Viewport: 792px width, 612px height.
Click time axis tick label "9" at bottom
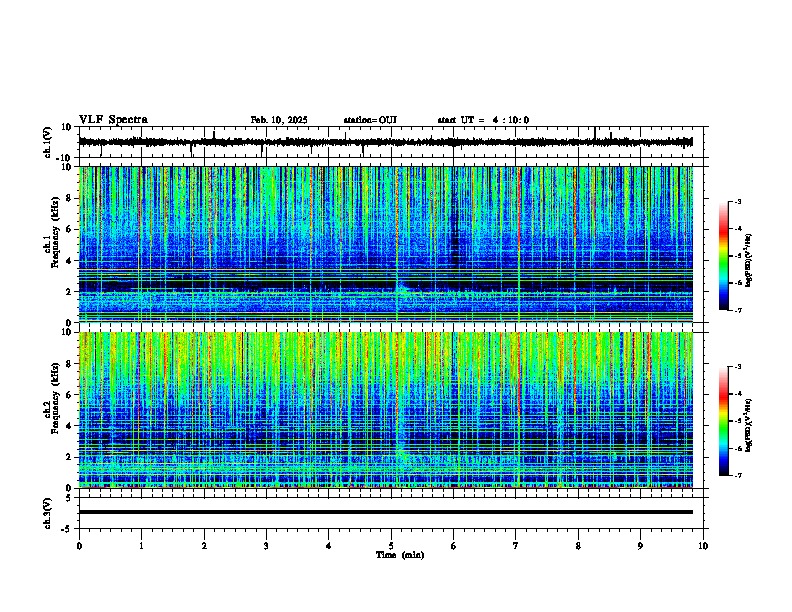(640, 546)
